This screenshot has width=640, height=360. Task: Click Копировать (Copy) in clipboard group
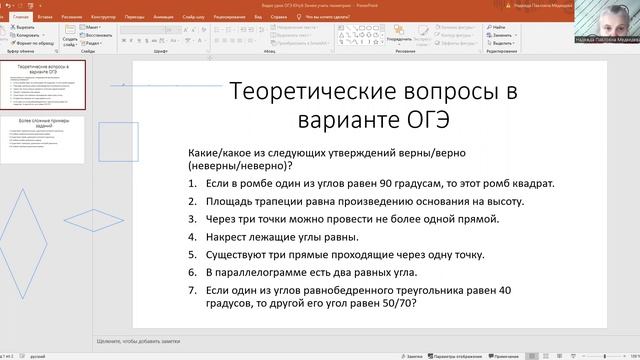point(25,35)
